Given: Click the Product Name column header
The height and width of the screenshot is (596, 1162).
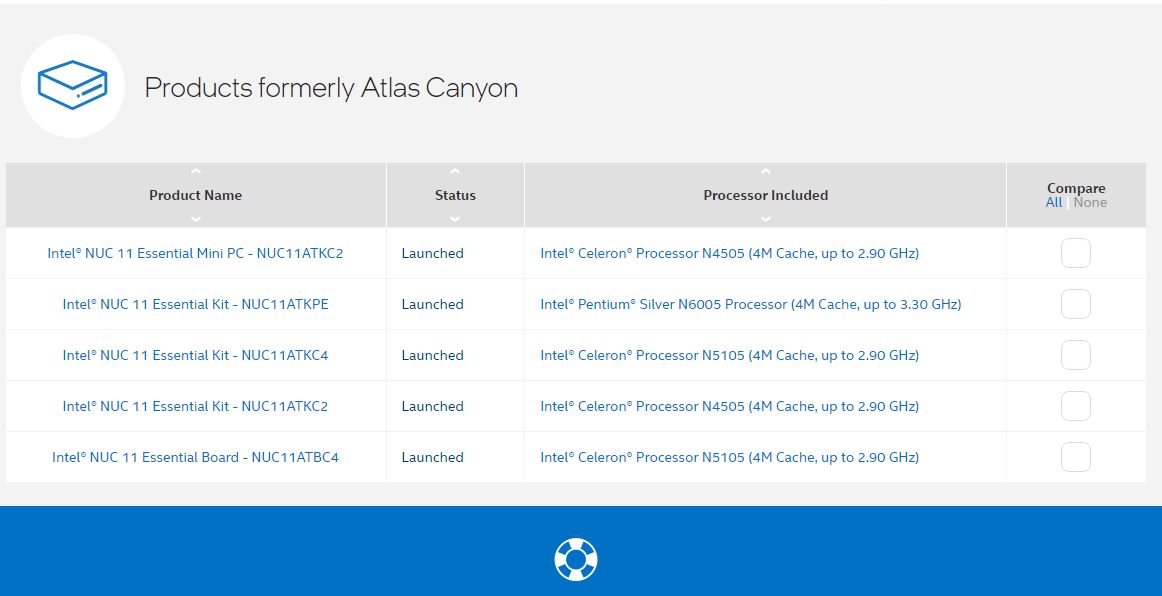Looking at the screenshot, I should [x=196, y=195].
